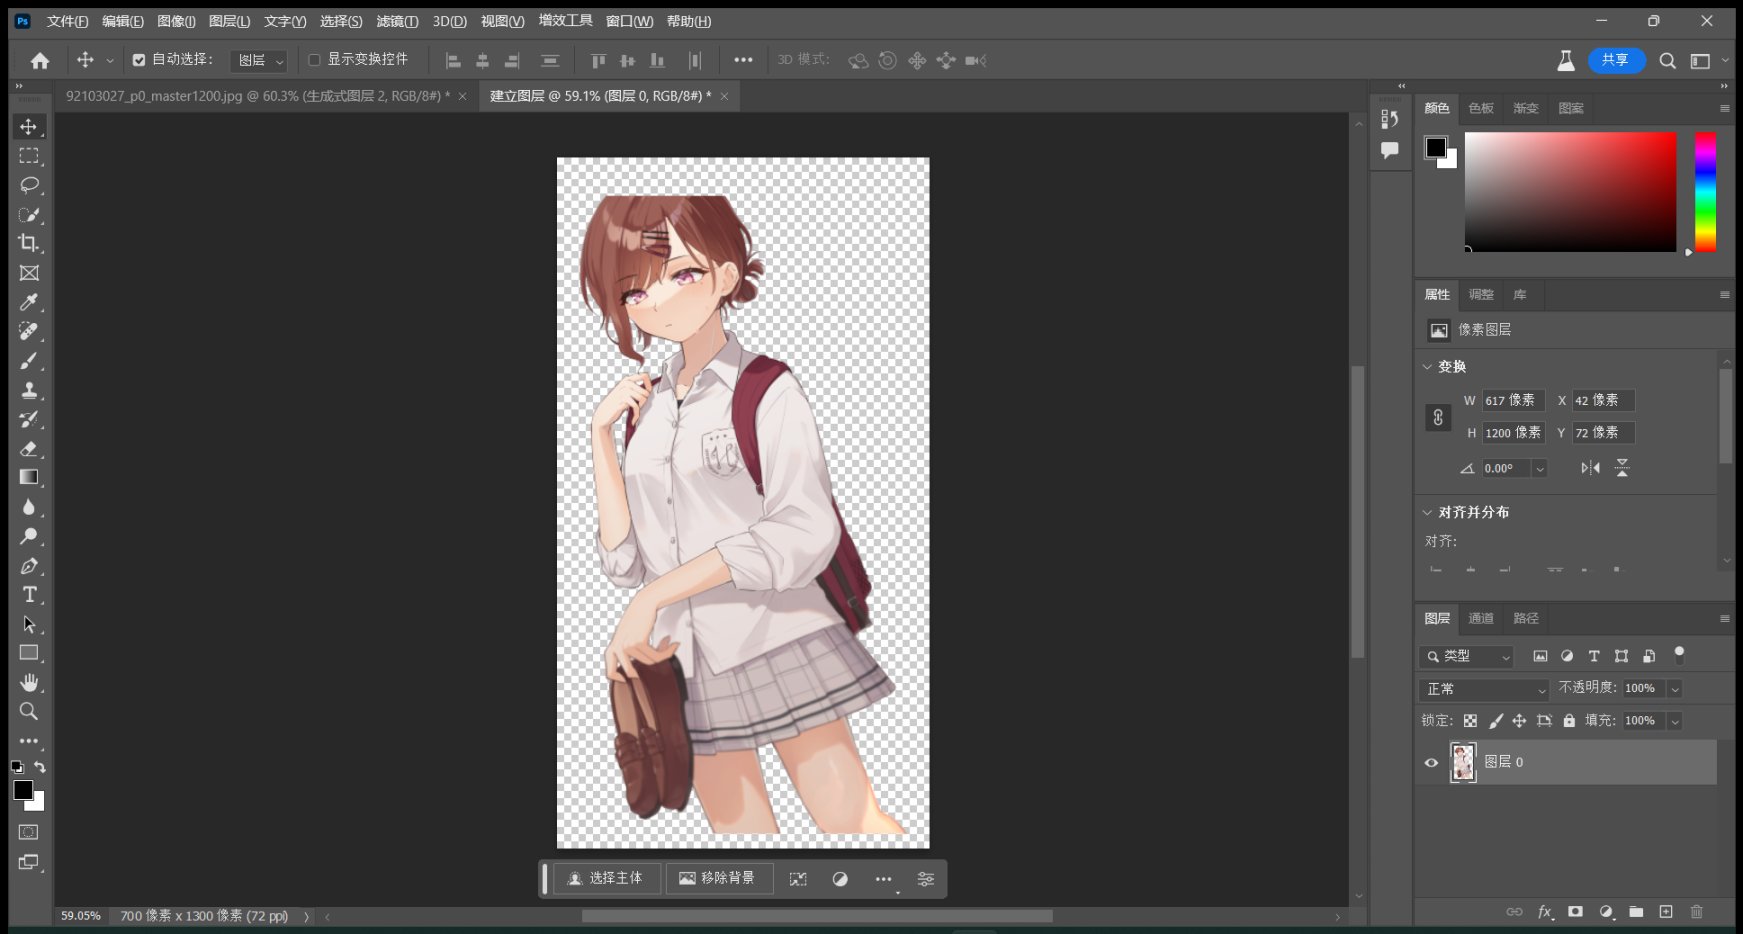This screenshot has width=1743, height=934.
Task: Click the Home icon in options bar
Action: pos(40,61)
